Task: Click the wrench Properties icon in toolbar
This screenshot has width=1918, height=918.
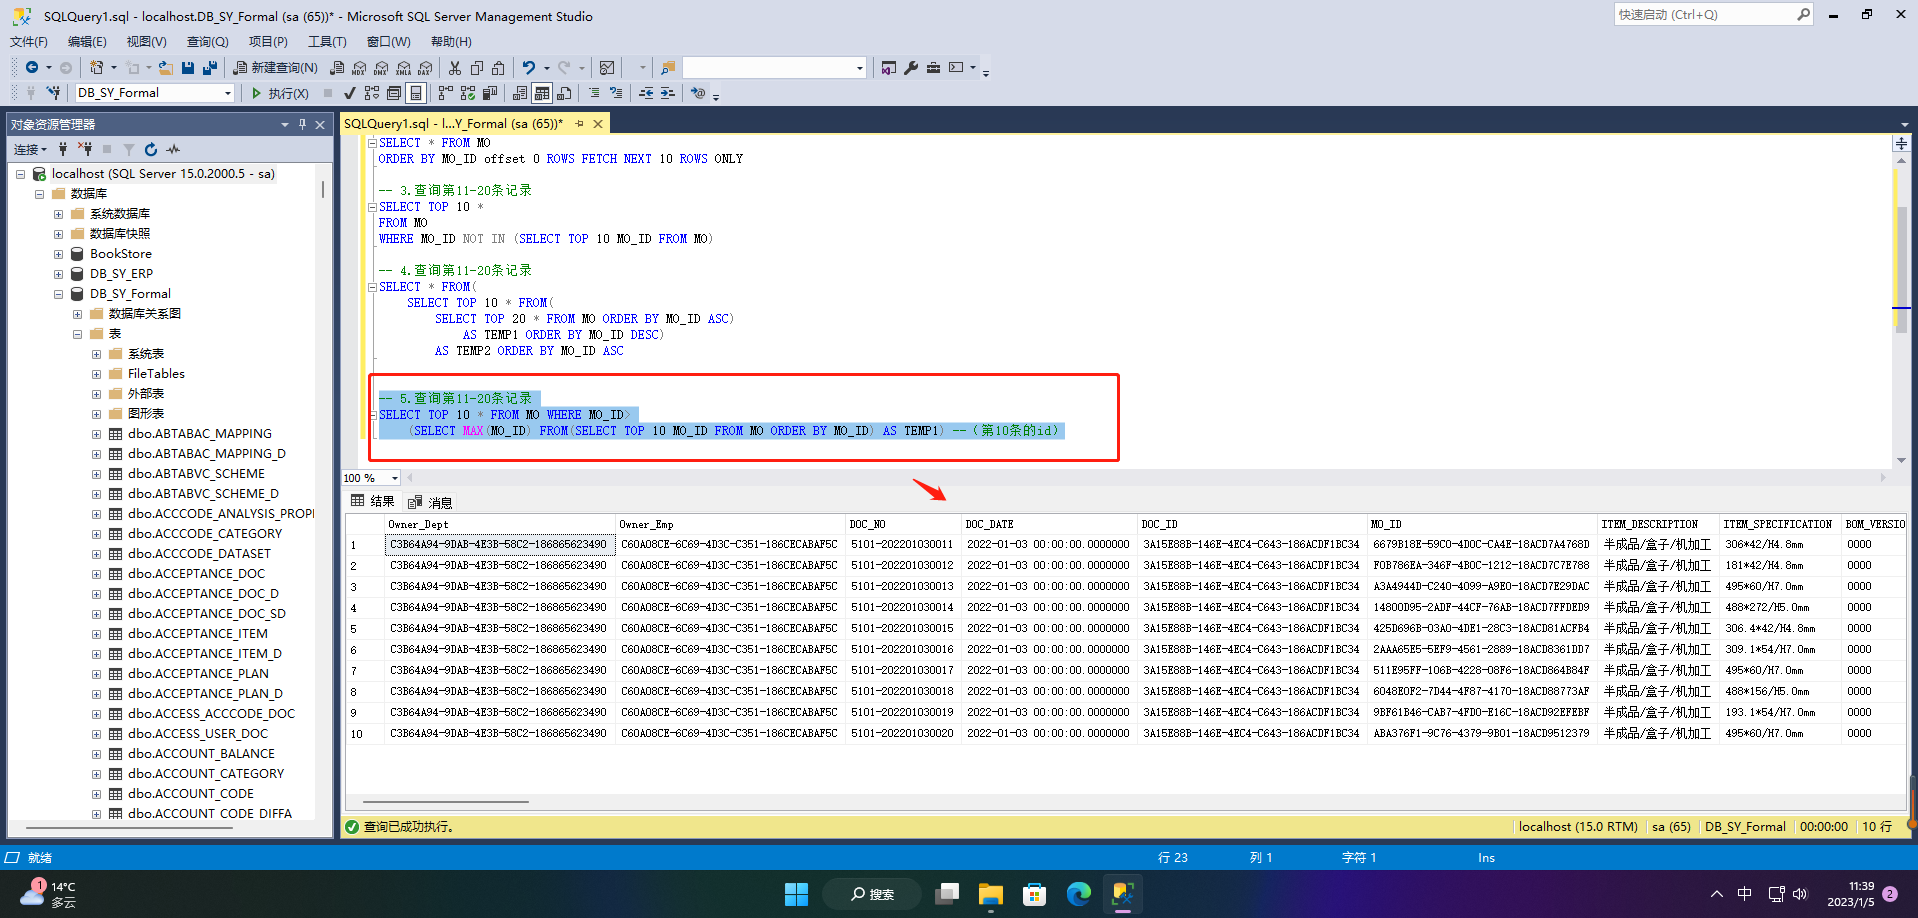Action: tap(911, 68)
